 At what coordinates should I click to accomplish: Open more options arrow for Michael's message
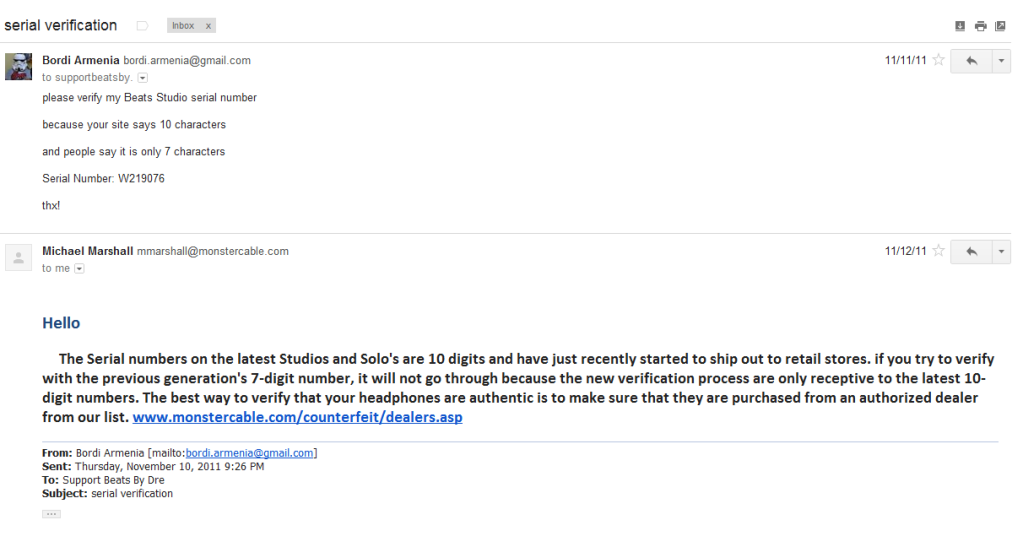coord(1001,251)
